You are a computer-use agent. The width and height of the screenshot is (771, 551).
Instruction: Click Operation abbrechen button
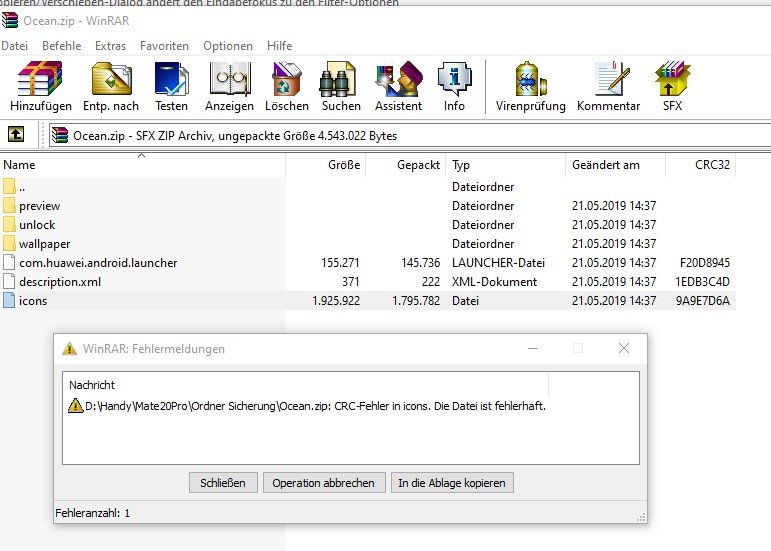point(323,483)
